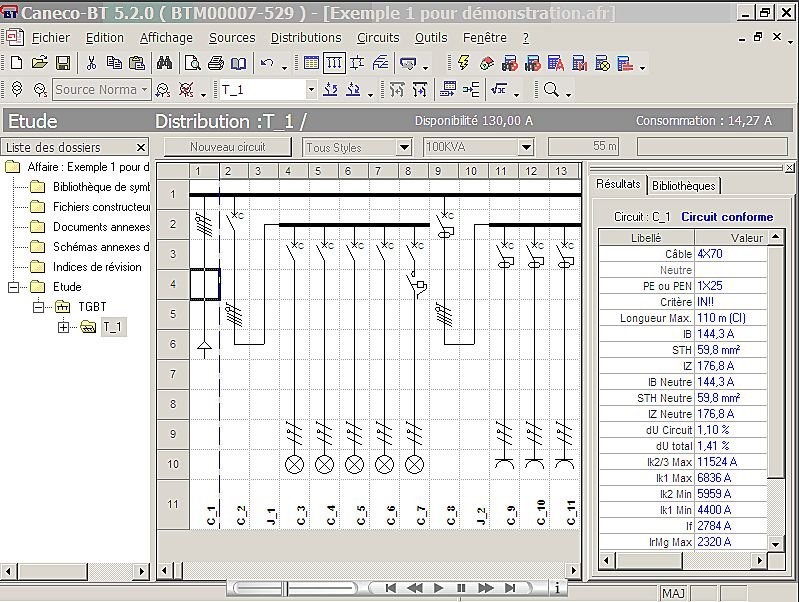
Task: Click the tree hierarchy icon beside the formula icon
Action: tap(471, 90)
